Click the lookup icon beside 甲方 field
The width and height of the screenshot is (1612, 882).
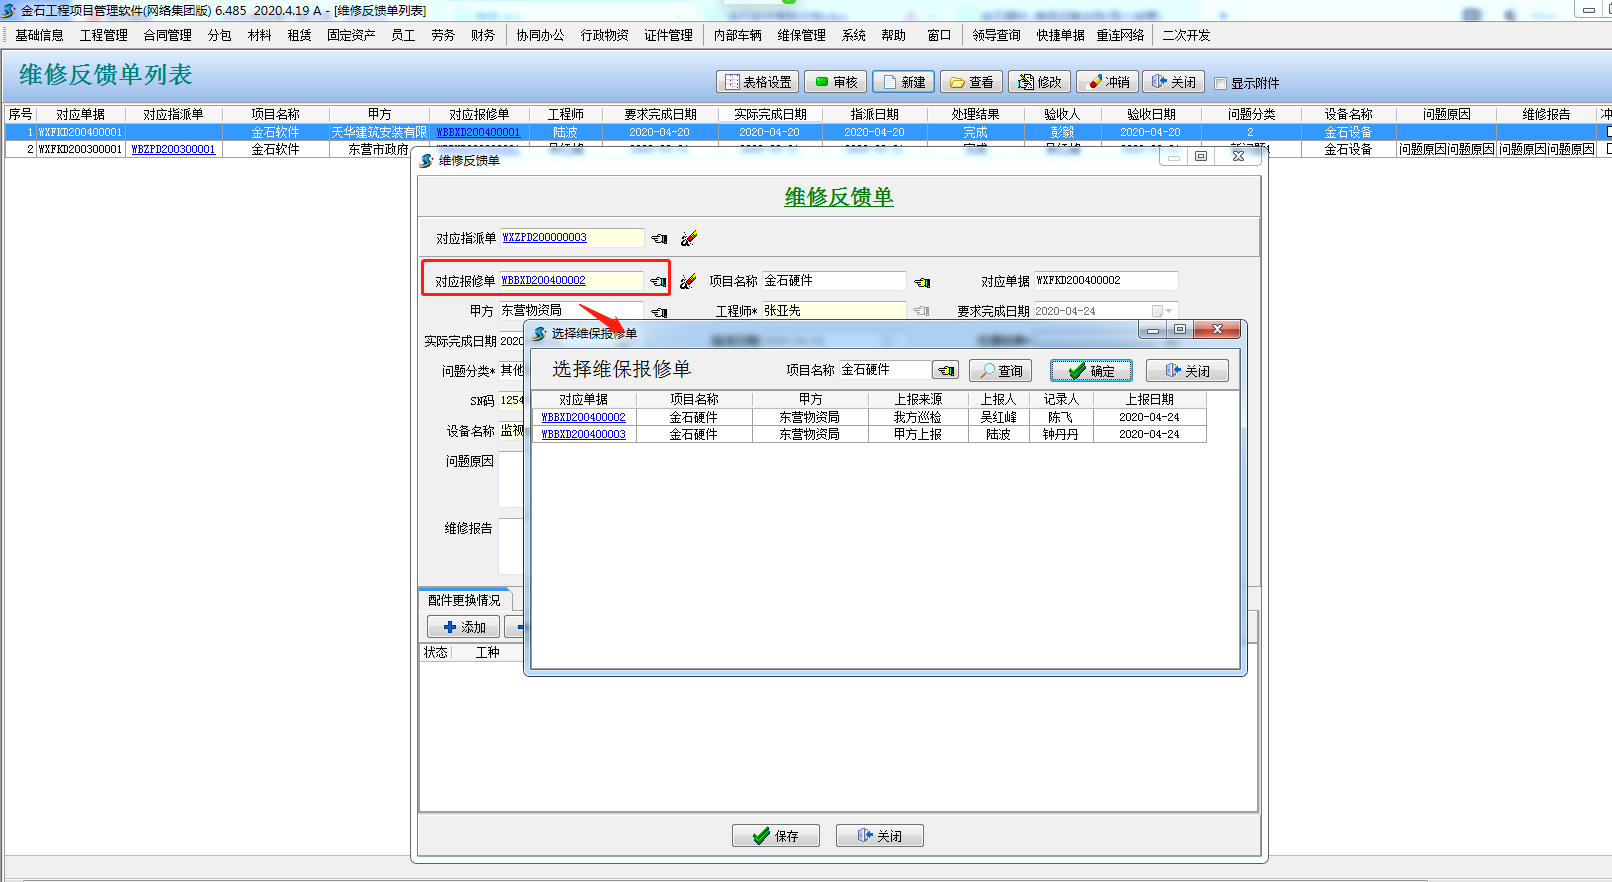[x=659, y=312]
